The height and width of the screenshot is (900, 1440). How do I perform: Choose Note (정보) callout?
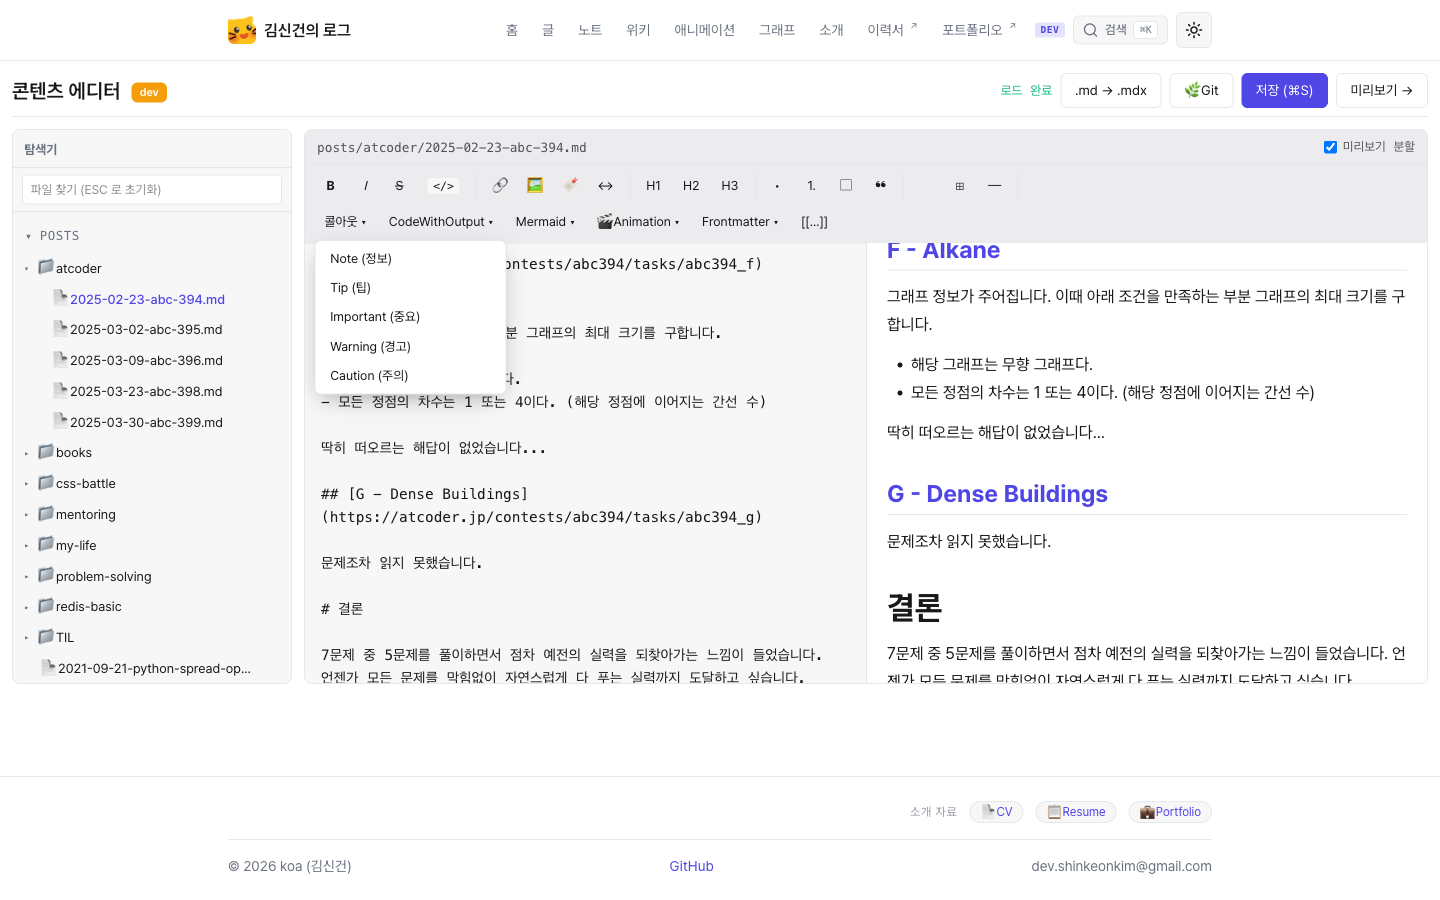pos(410,259)
